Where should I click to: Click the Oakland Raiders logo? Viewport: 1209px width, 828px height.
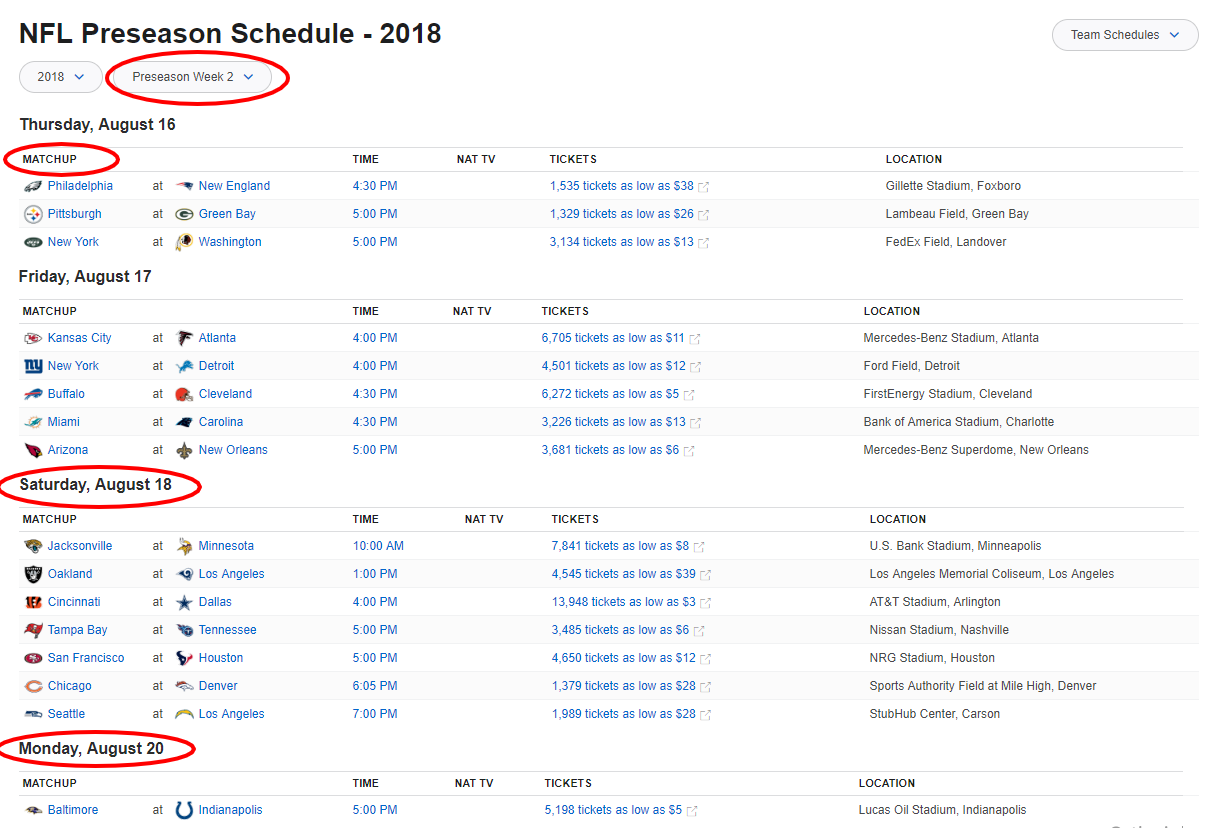point(33,574)
